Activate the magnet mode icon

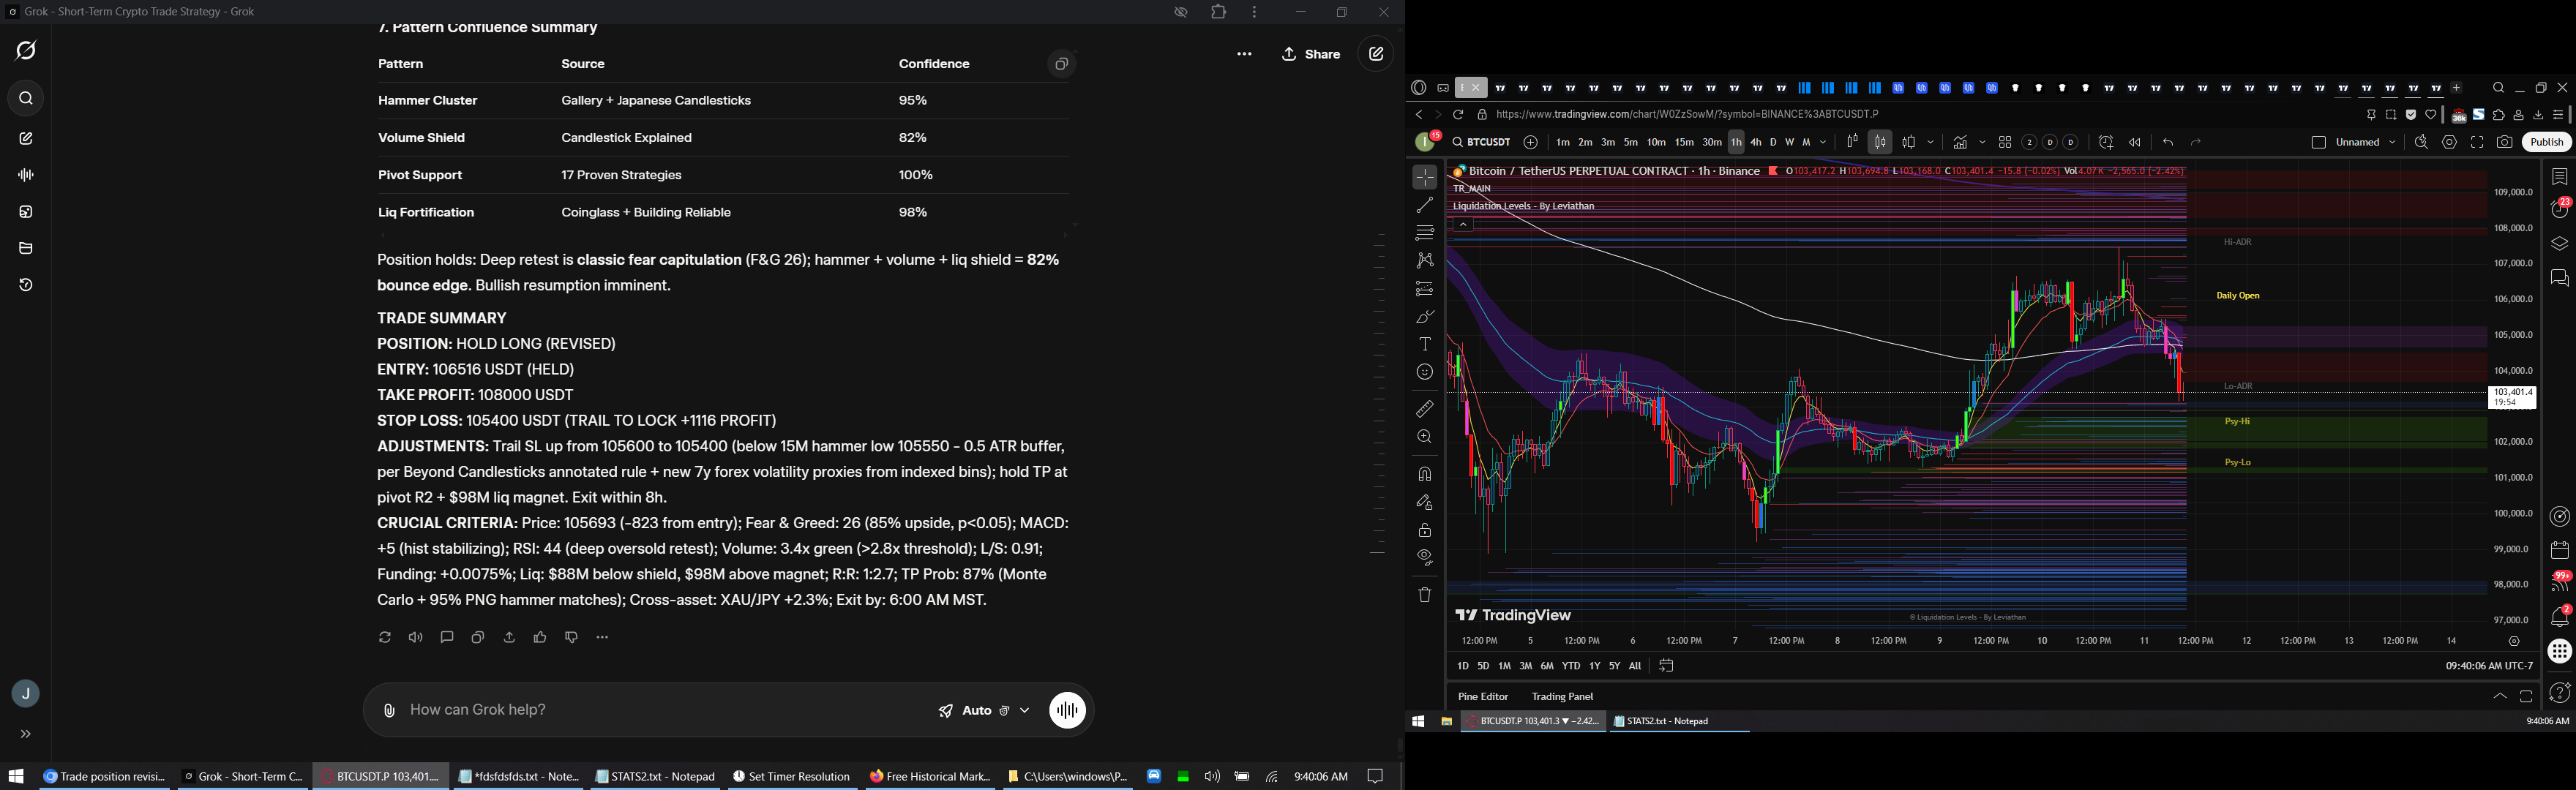[x=1424, y=474]
